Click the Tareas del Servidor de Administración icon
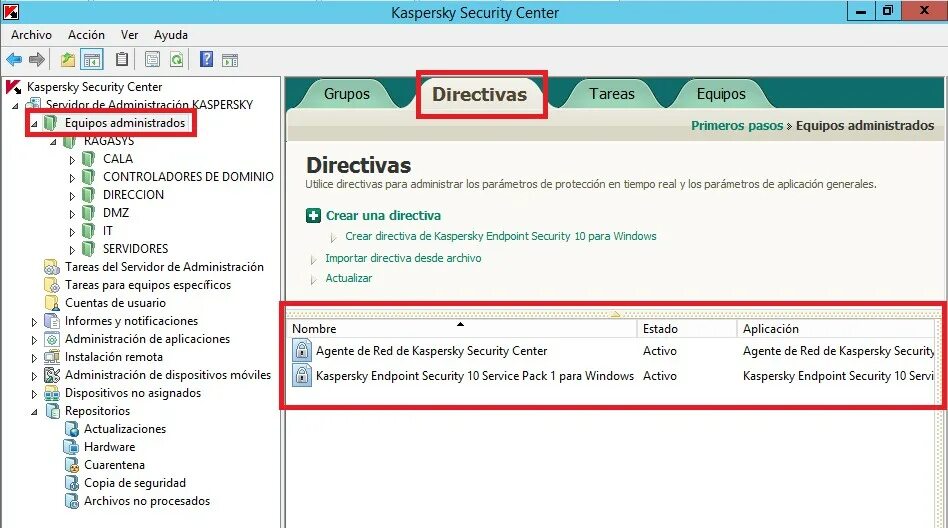 [x=52, y=267]
